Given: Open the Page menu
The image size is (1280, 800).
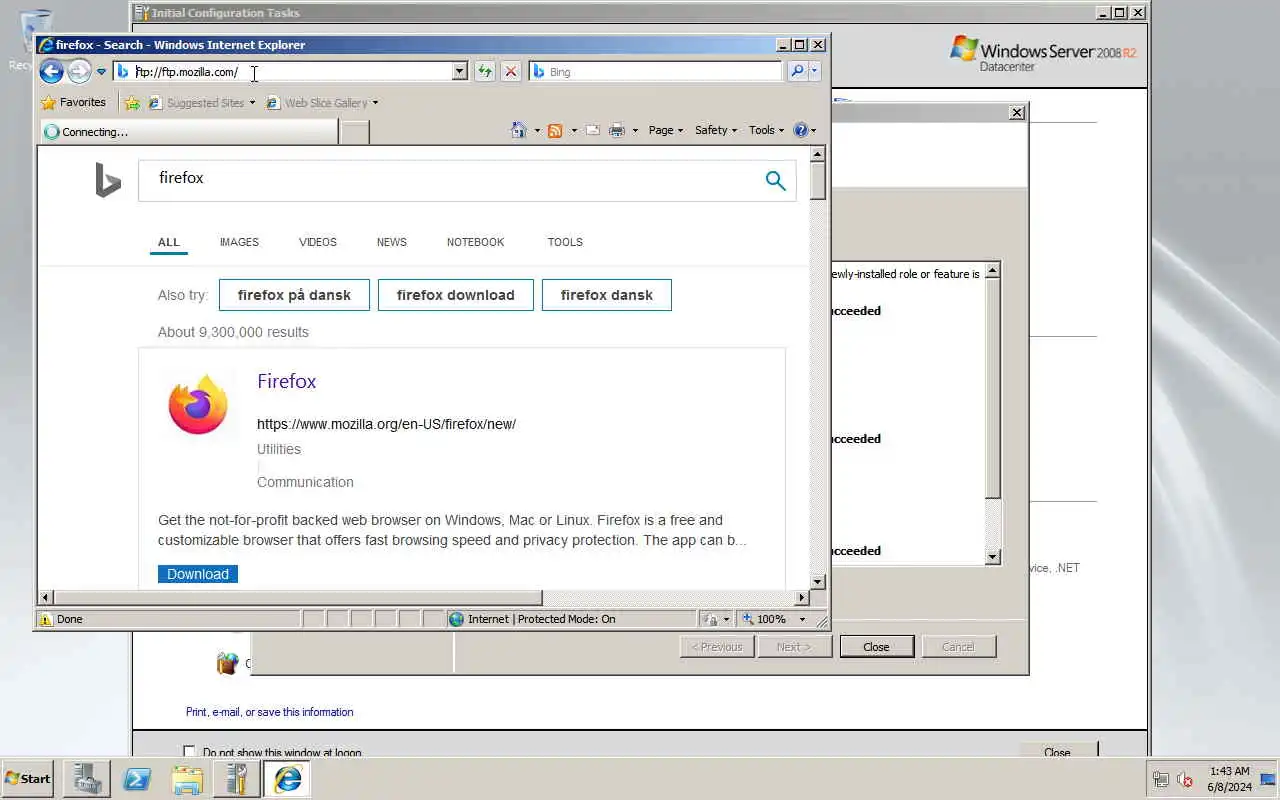Looking at the screenshot, I should point(666,130).
